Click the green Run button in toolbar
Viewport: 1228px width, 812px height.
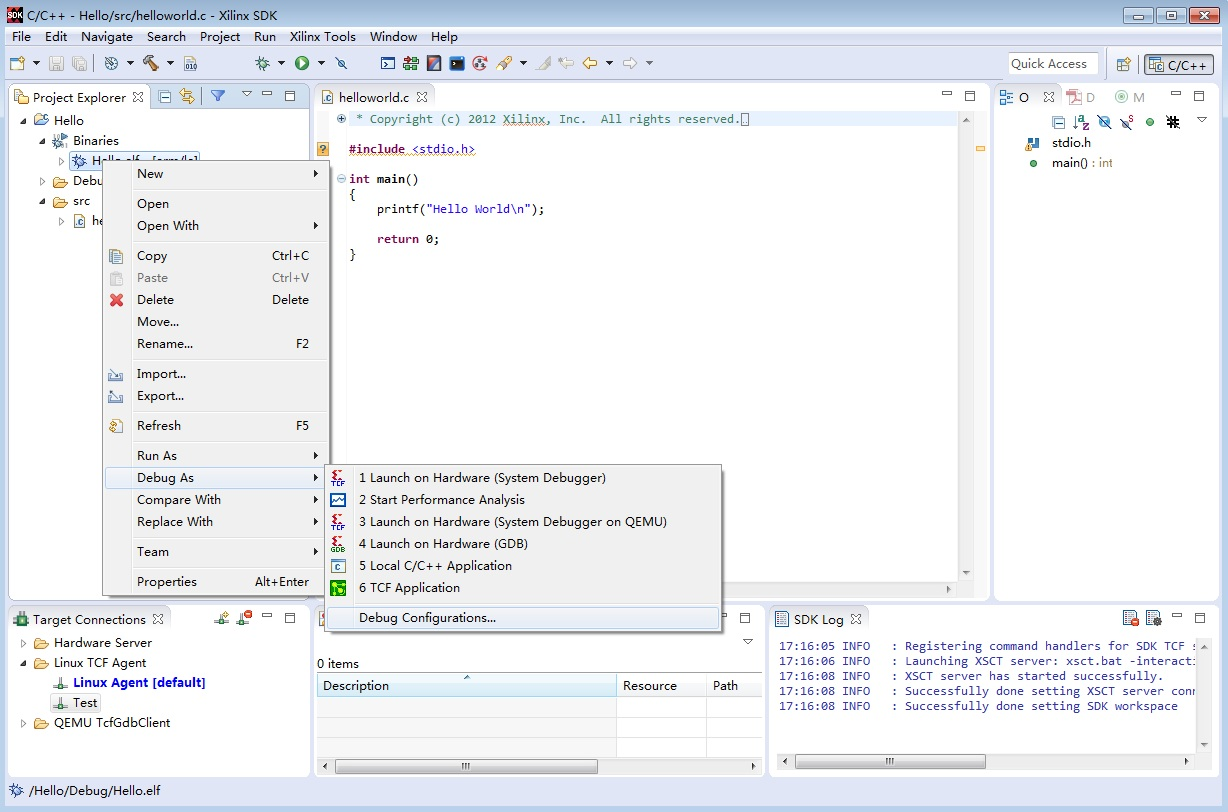(x=302, y=63)
